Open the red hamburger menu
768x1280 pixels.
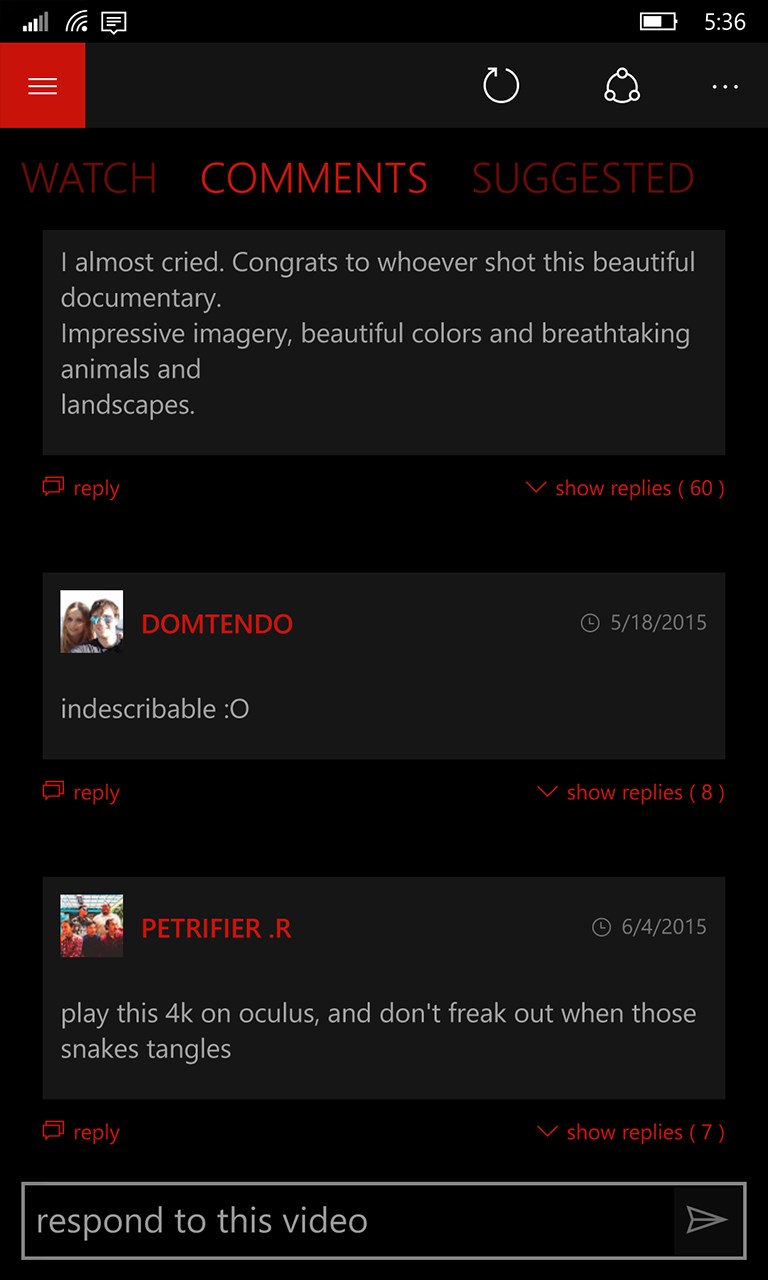coord(42,85)
